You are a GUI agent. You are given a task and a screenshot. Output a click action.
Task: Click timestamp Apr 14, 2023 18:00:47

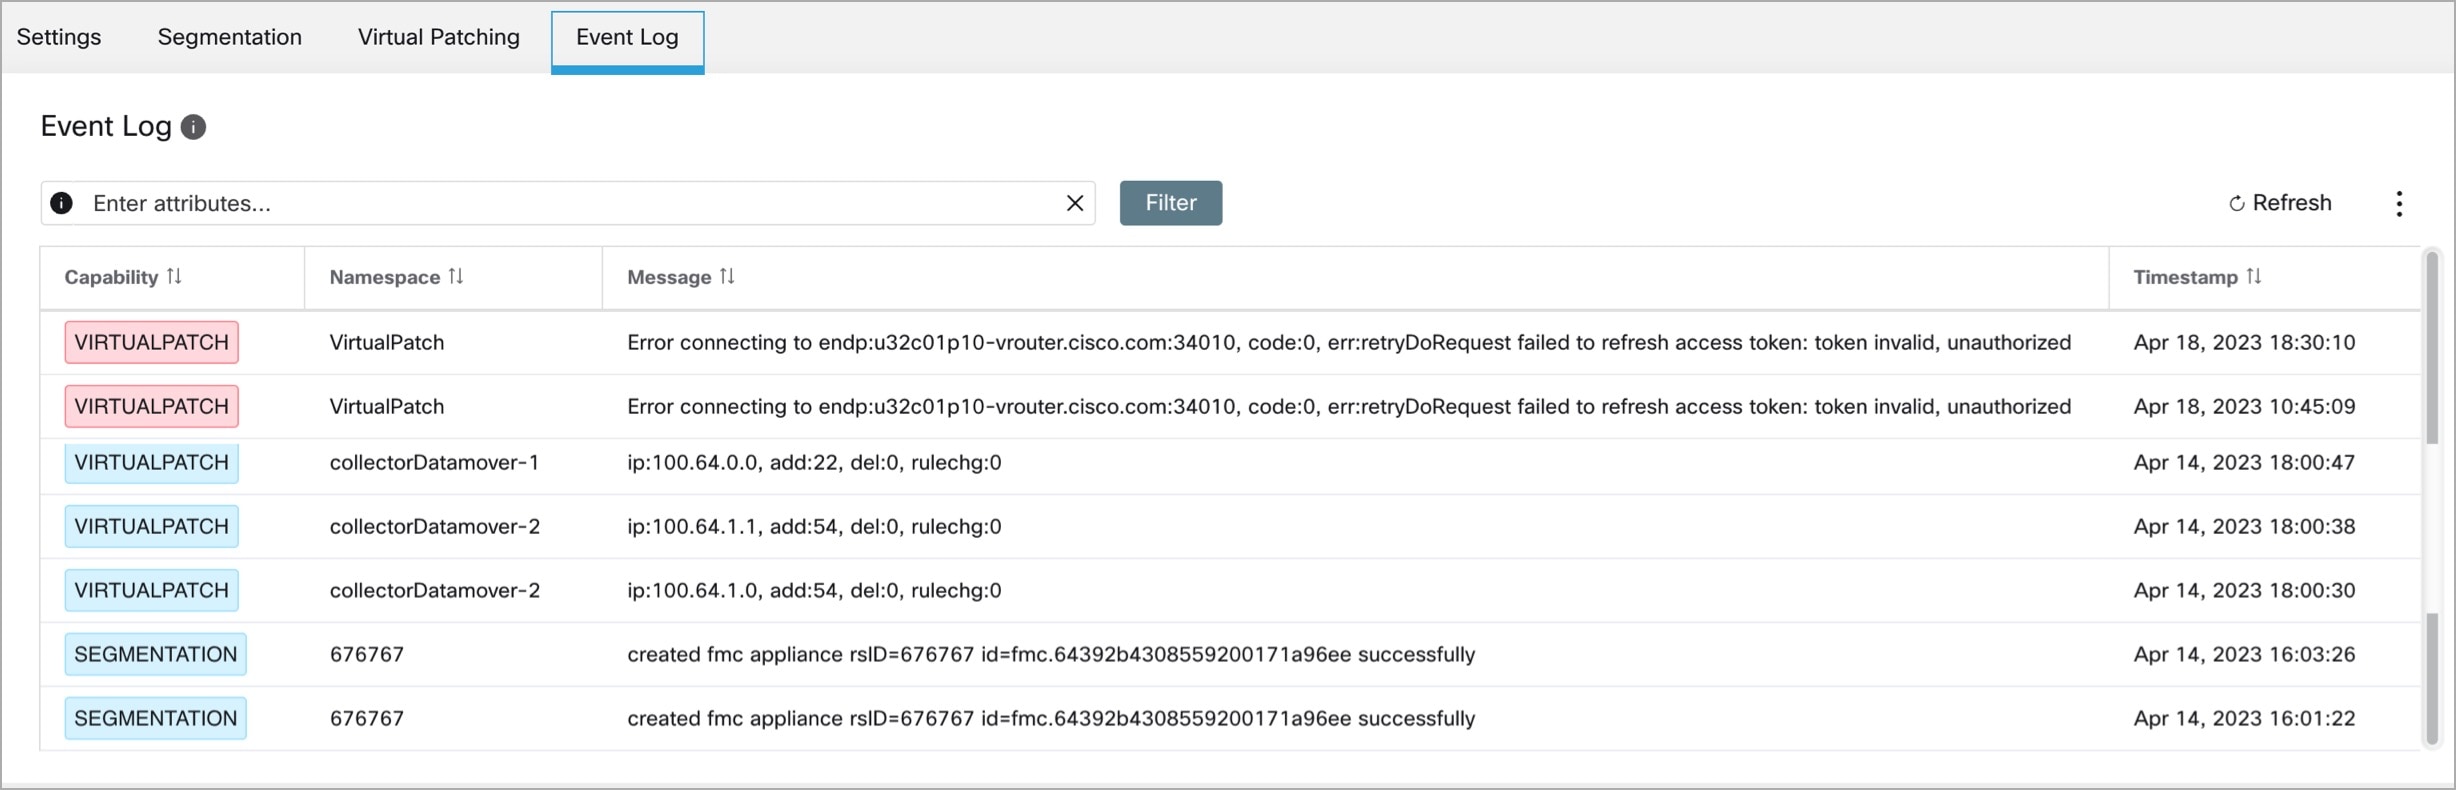[x=2244, y=462]
